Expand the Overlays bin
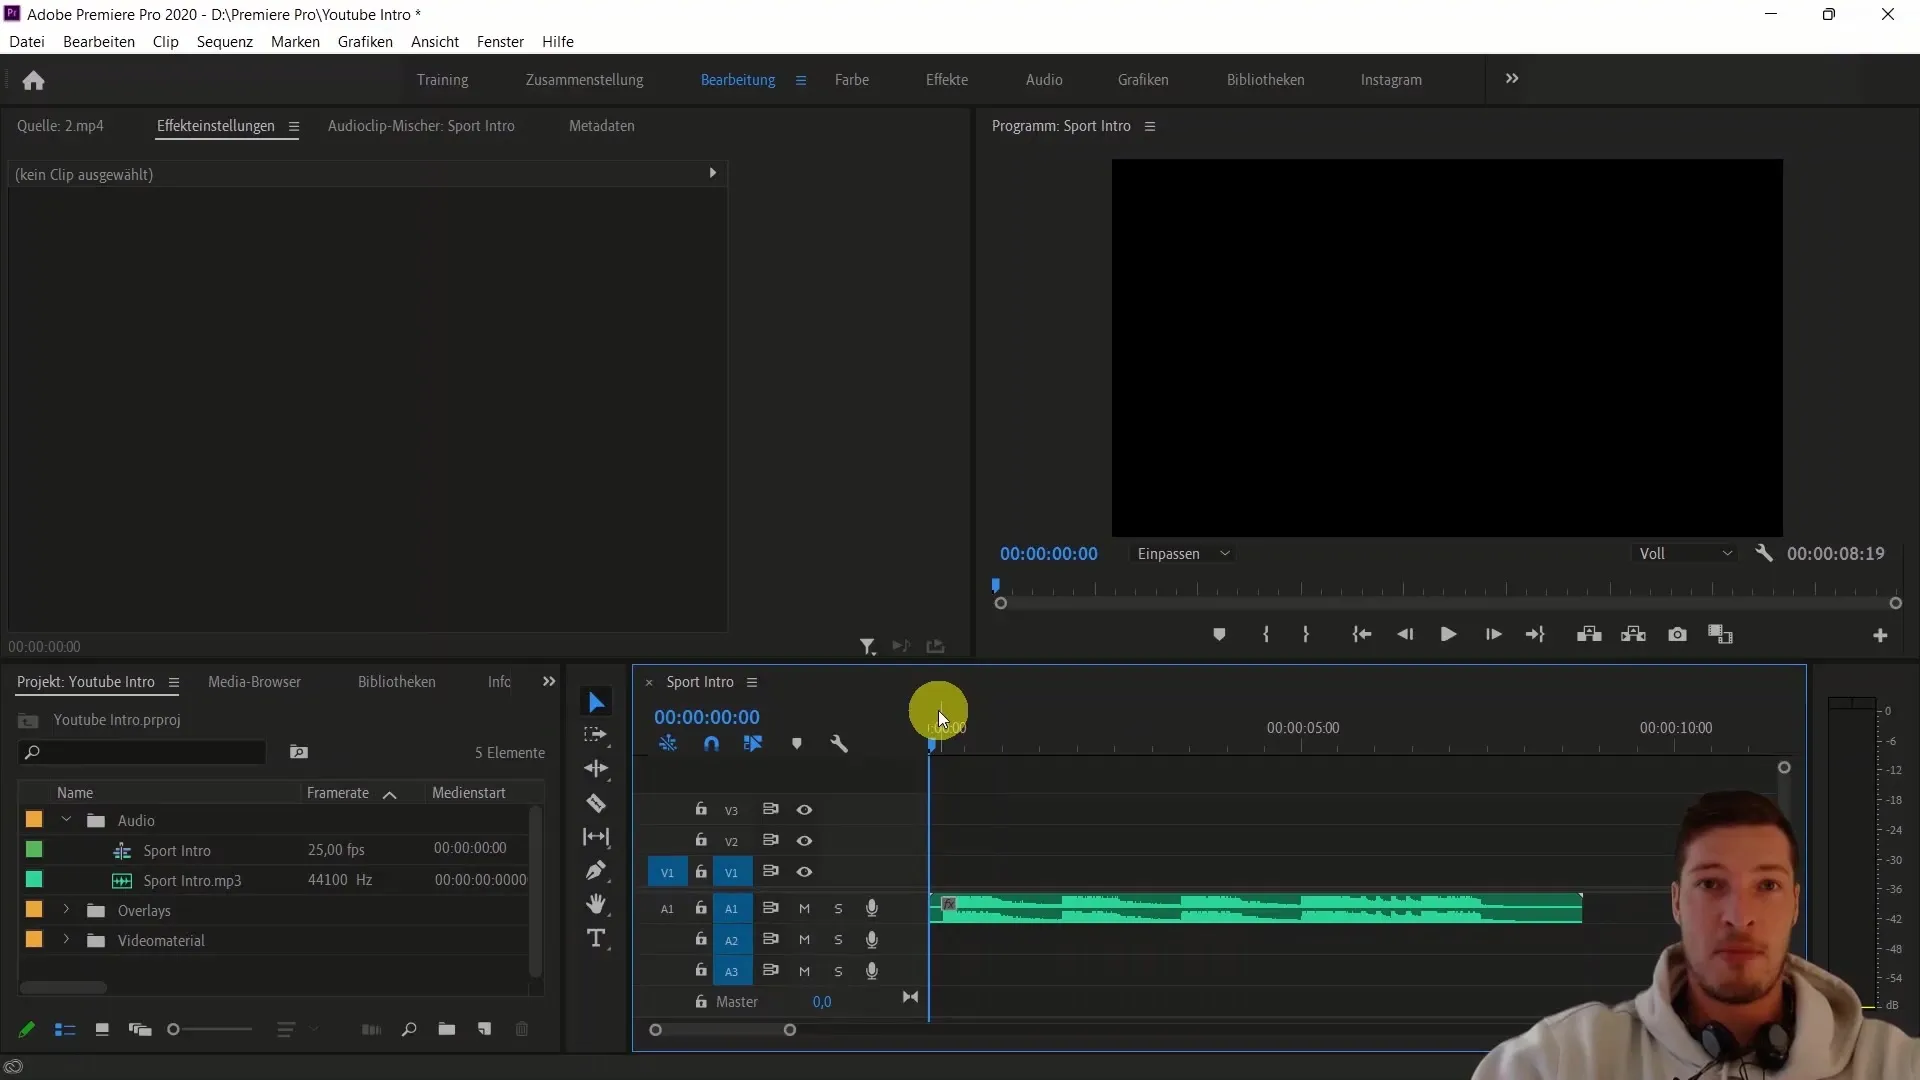Image resolution: width=1920 pixels, height=1080 pixels. [66, 910]
